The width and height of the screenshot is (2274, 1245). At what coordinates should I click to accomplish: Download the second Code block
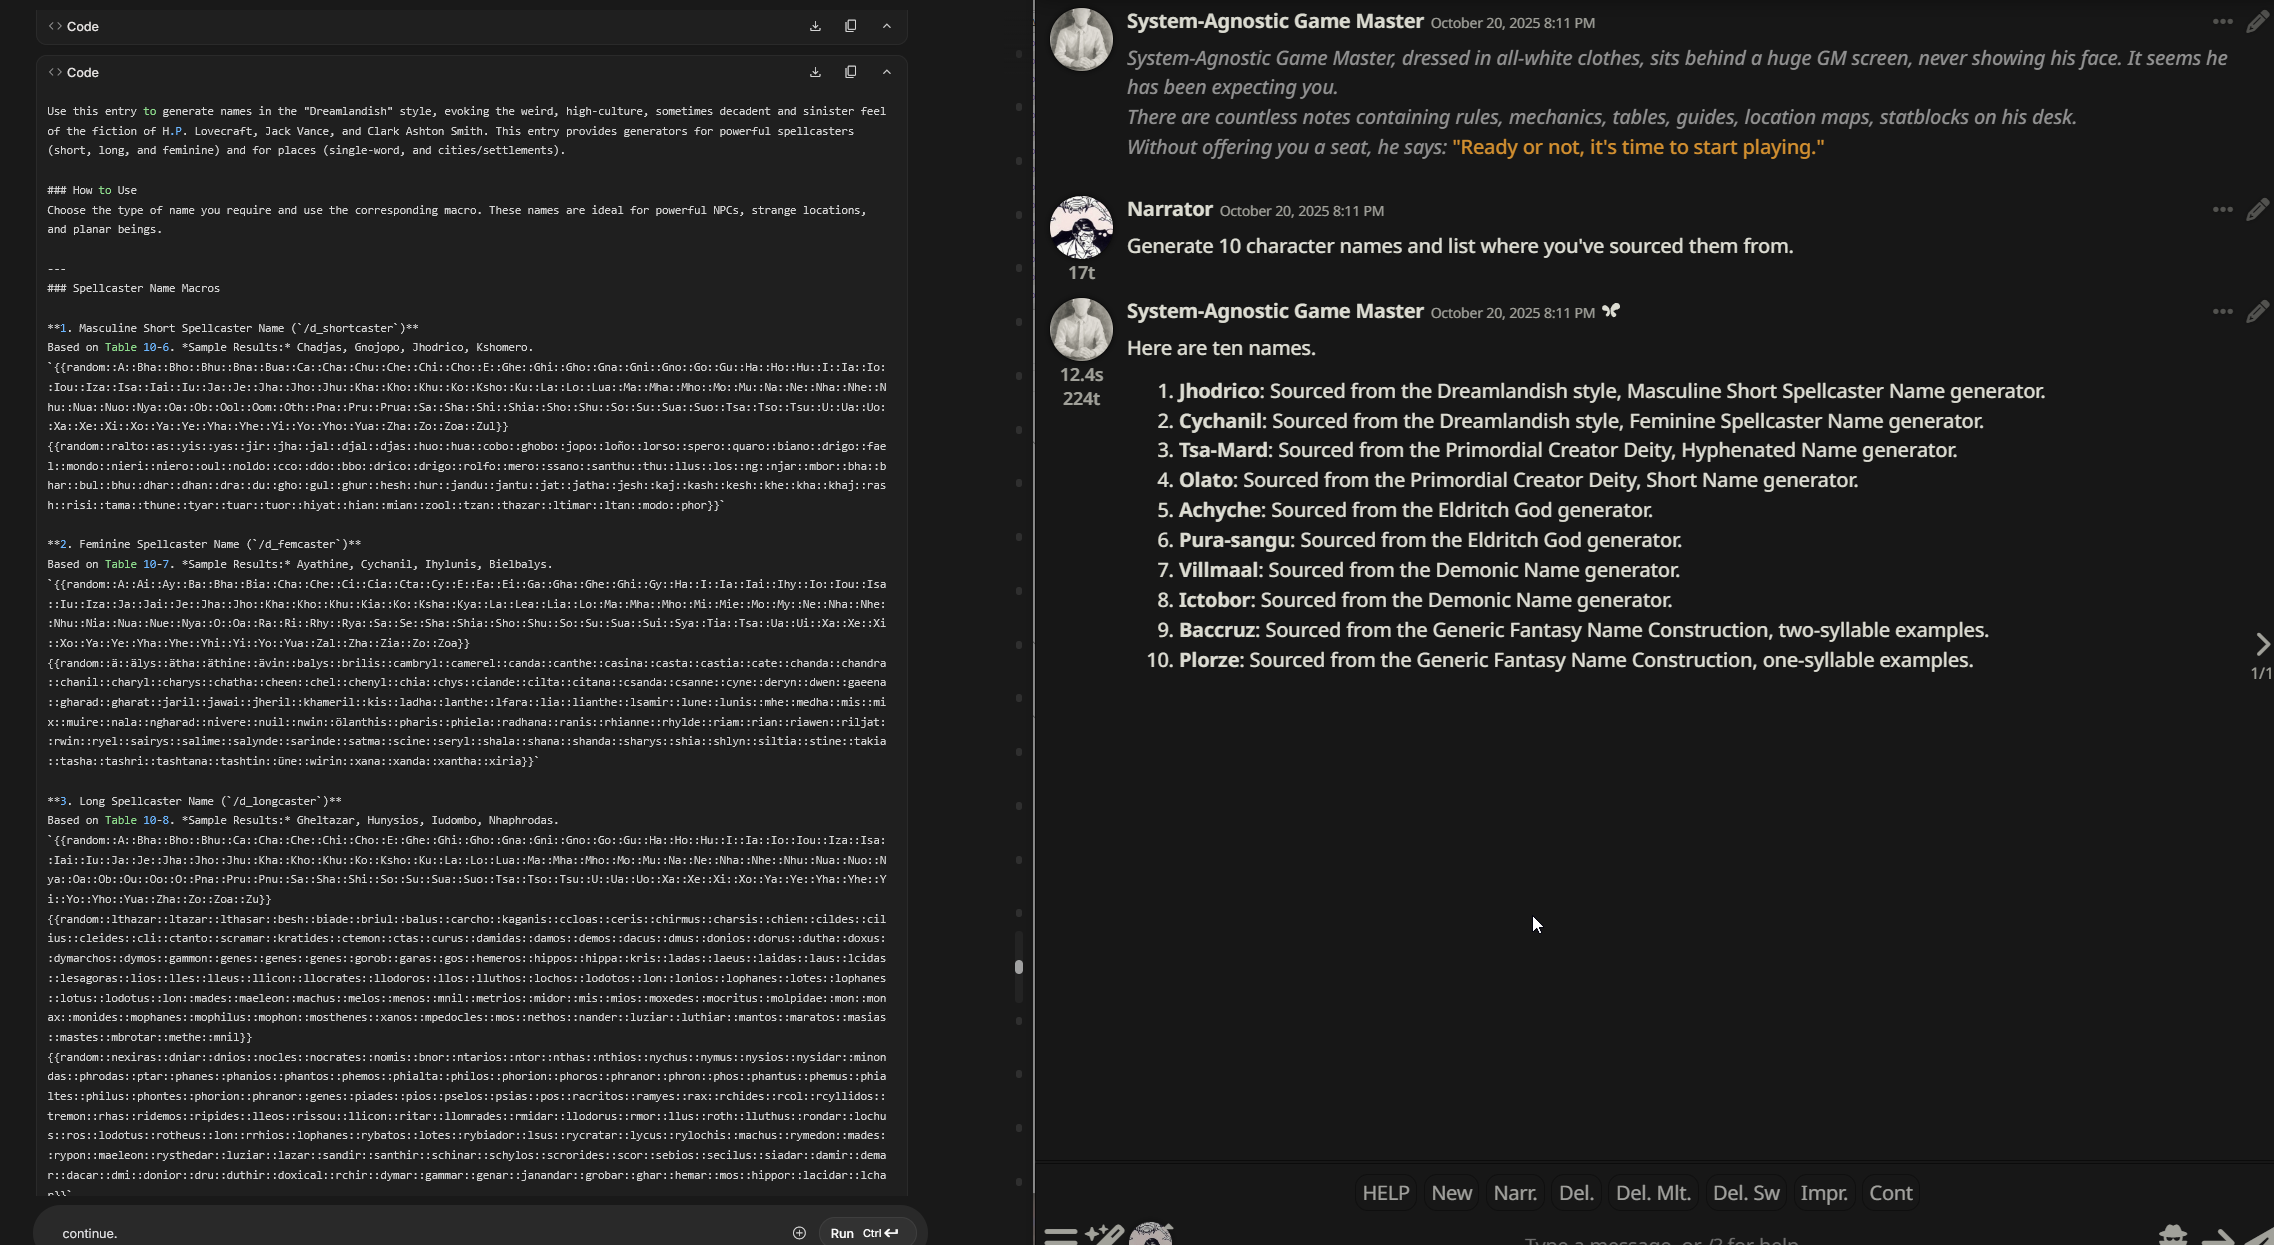pos(815,72)
